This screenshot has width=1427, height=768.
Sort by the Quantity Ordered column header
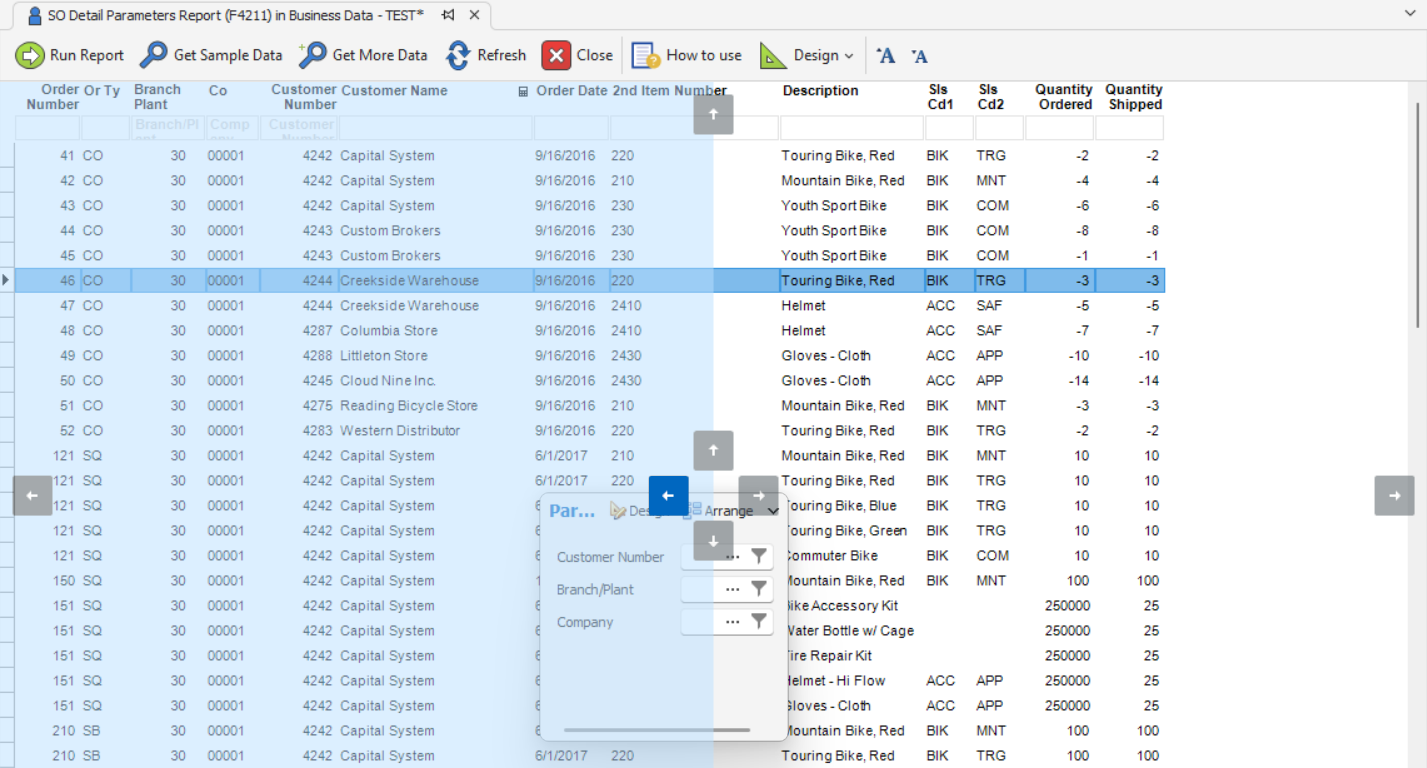1059,97
